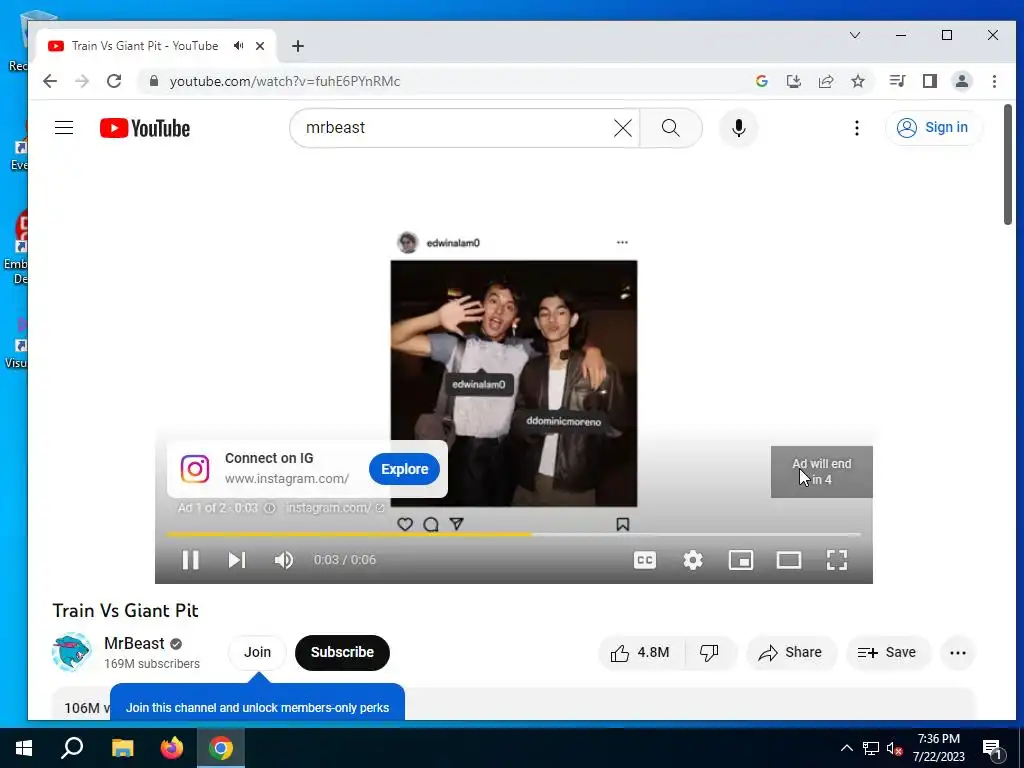This screenshot has width=1024, height=768.
Task: Open more actions ellipsis beside Save
Action: pyautogui.click(x=957, y=652)
